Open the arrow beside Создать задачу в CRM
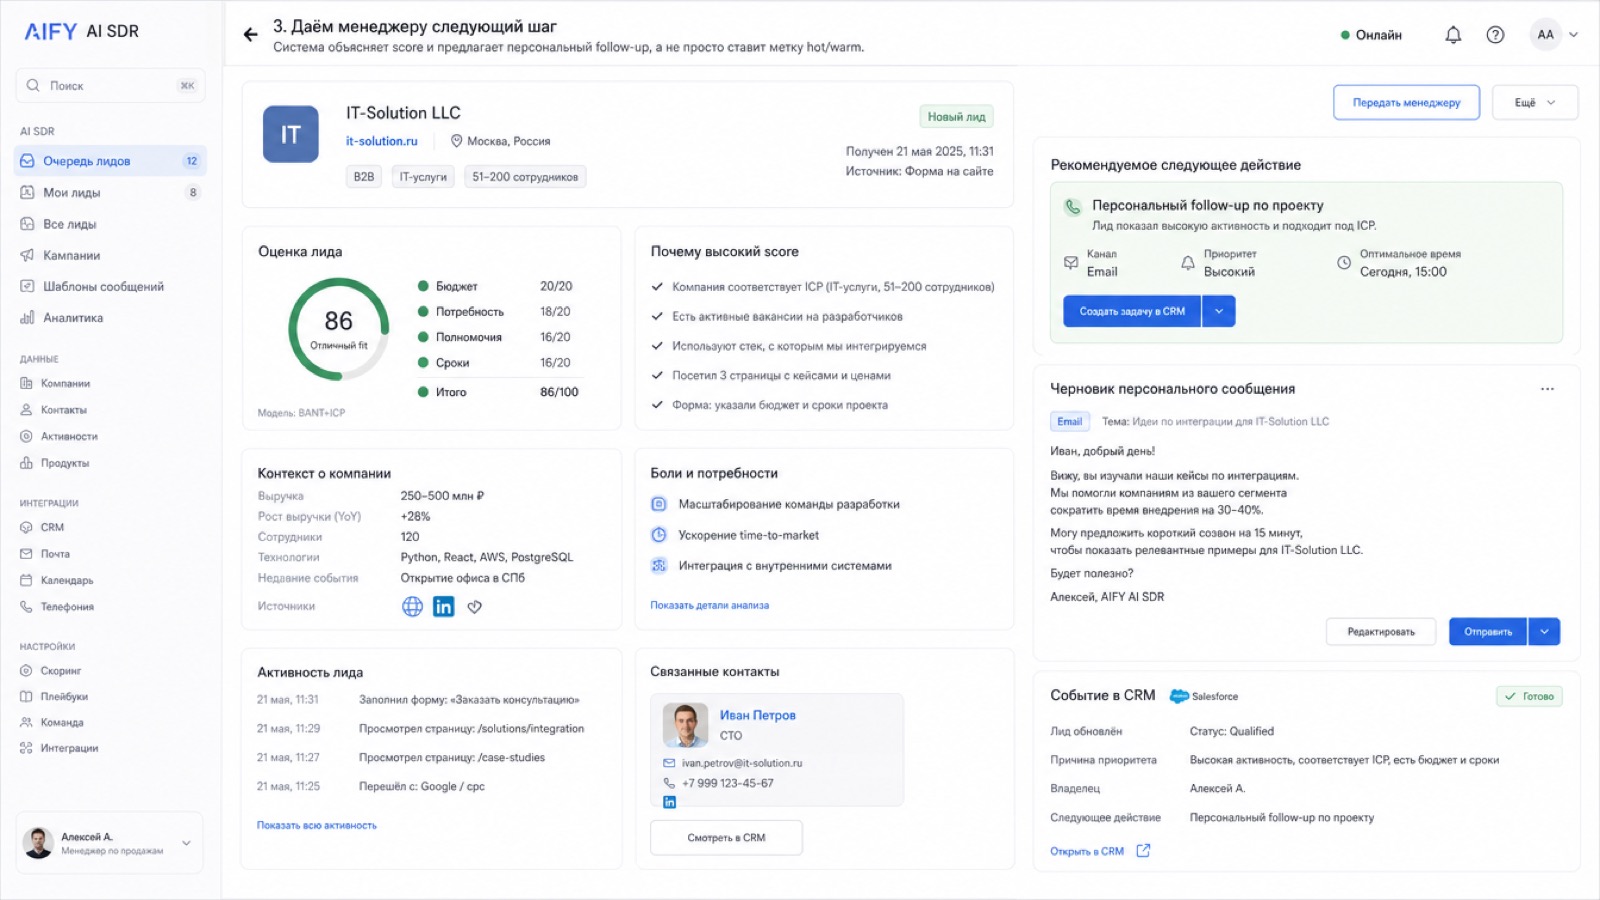1600x900 pixels. (x=1218, y=311)
